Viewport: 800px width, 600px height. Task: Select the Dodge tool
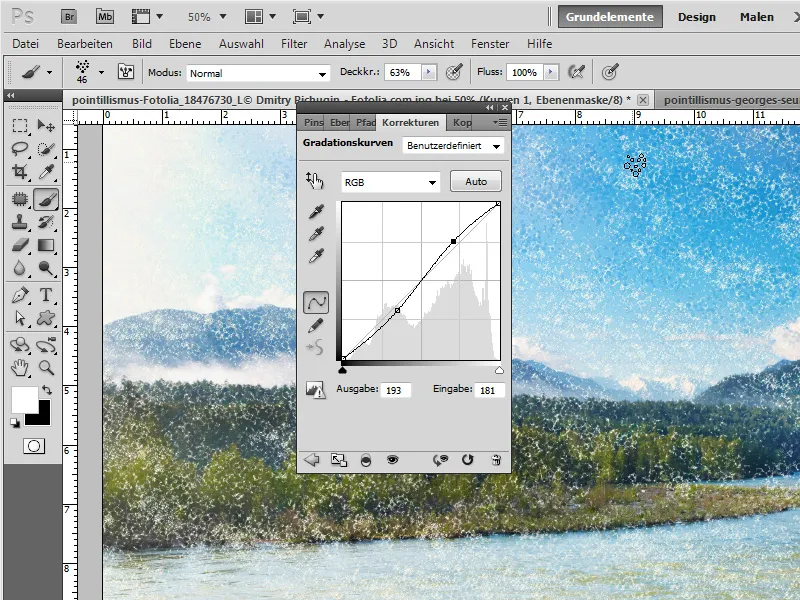pos(46,268)
